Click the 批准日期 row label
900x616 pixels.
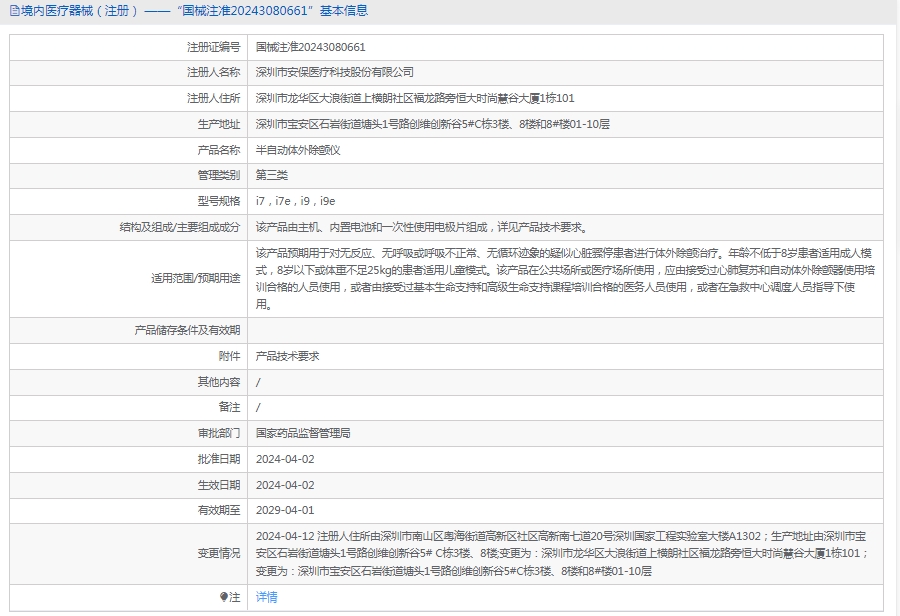pyautogui.click(x=219, y=459)
